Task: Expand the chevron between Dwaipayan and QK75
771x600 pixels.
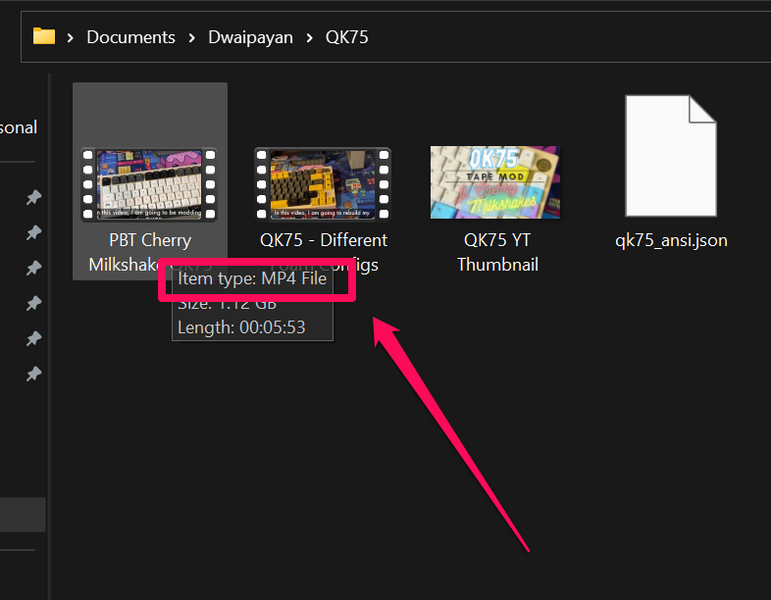Action: pos(310,38)
